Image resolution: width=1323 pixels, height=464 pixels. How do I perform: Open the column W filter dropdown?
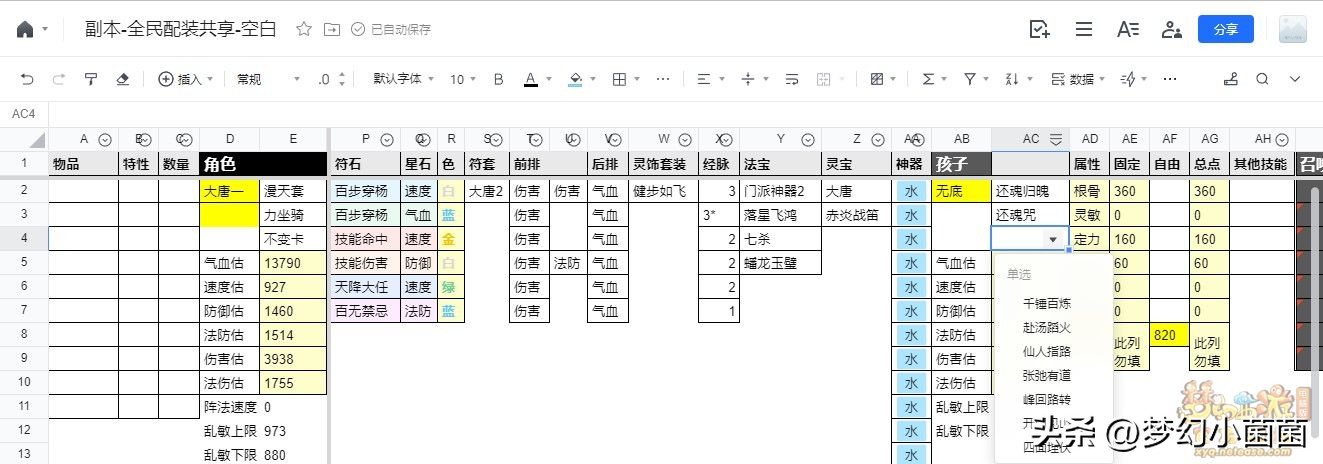(686, 139)
